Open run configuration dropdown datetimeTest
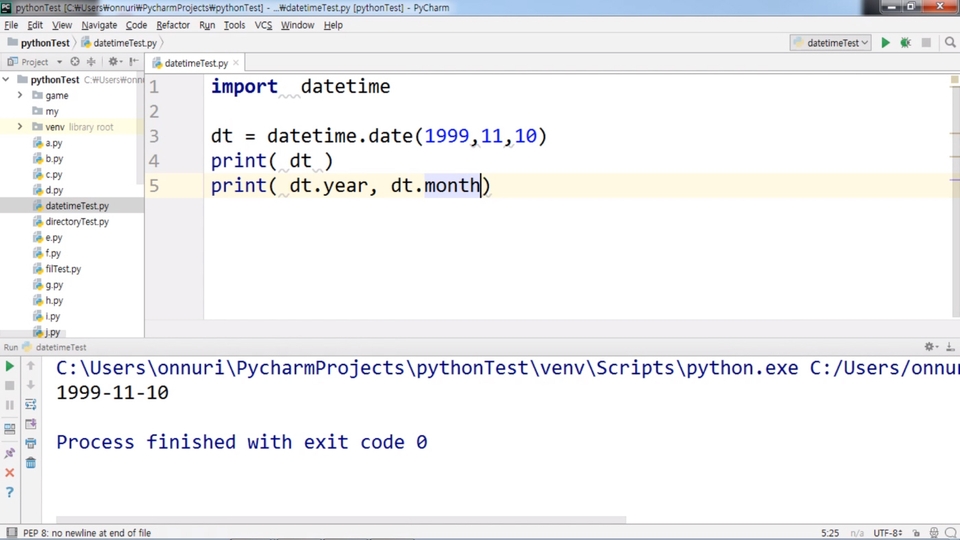 [x=831, y=43]
